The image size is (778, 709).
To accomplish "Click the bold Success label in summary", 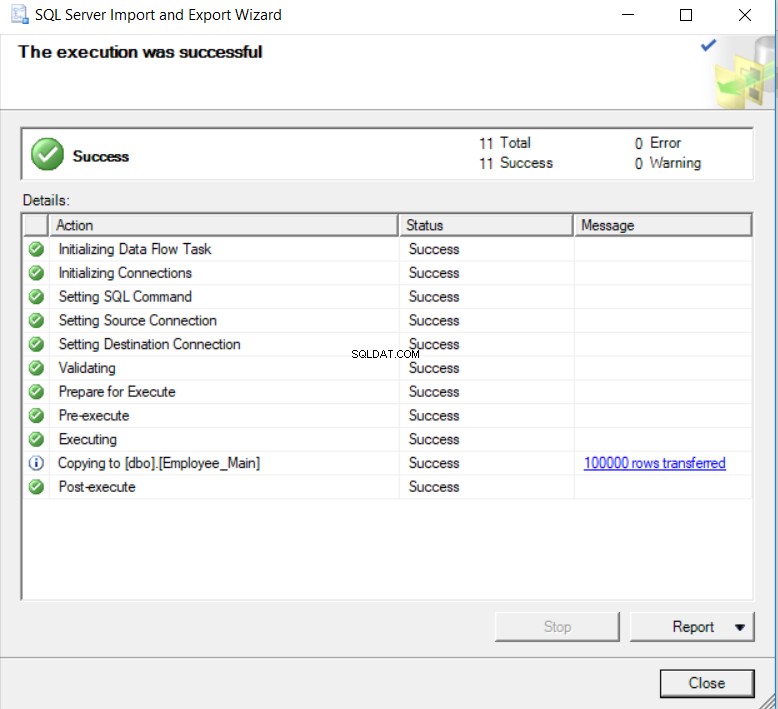I will pyautogui.click(x=101, y=156).
